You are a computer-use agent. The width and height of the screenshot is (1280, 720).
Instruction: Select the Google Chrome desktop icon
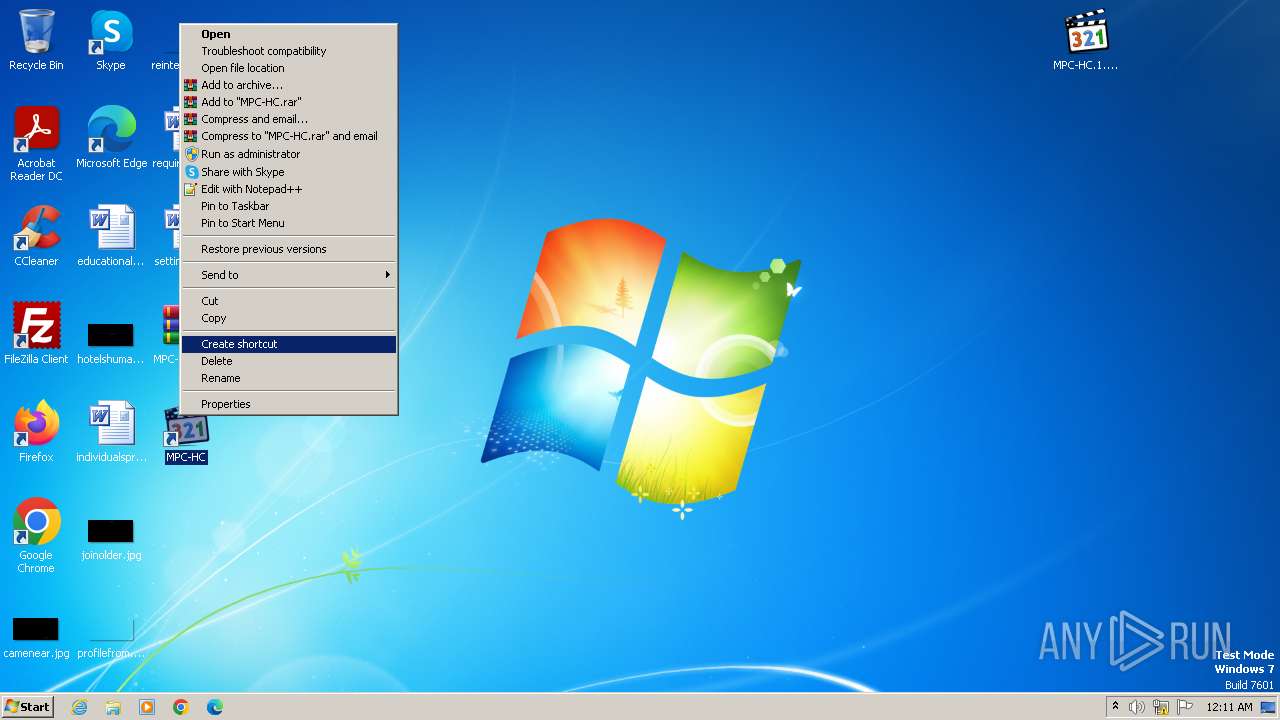[36, 535]
